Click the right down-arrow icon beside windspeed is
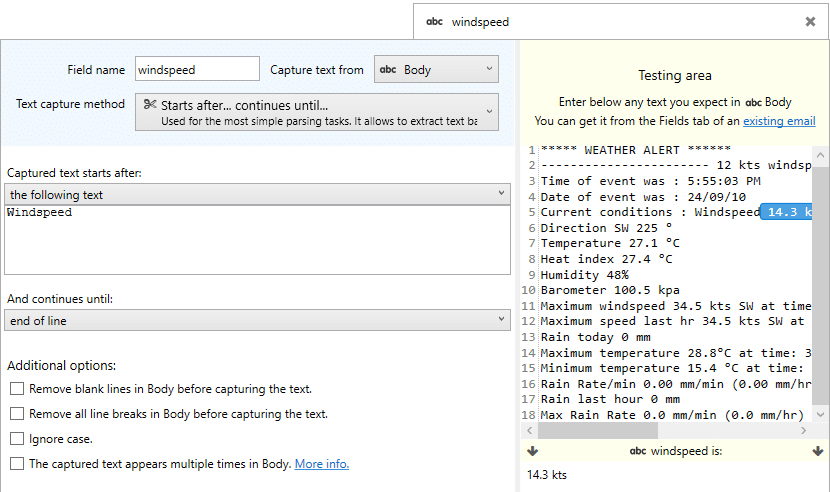 point(818,451)
